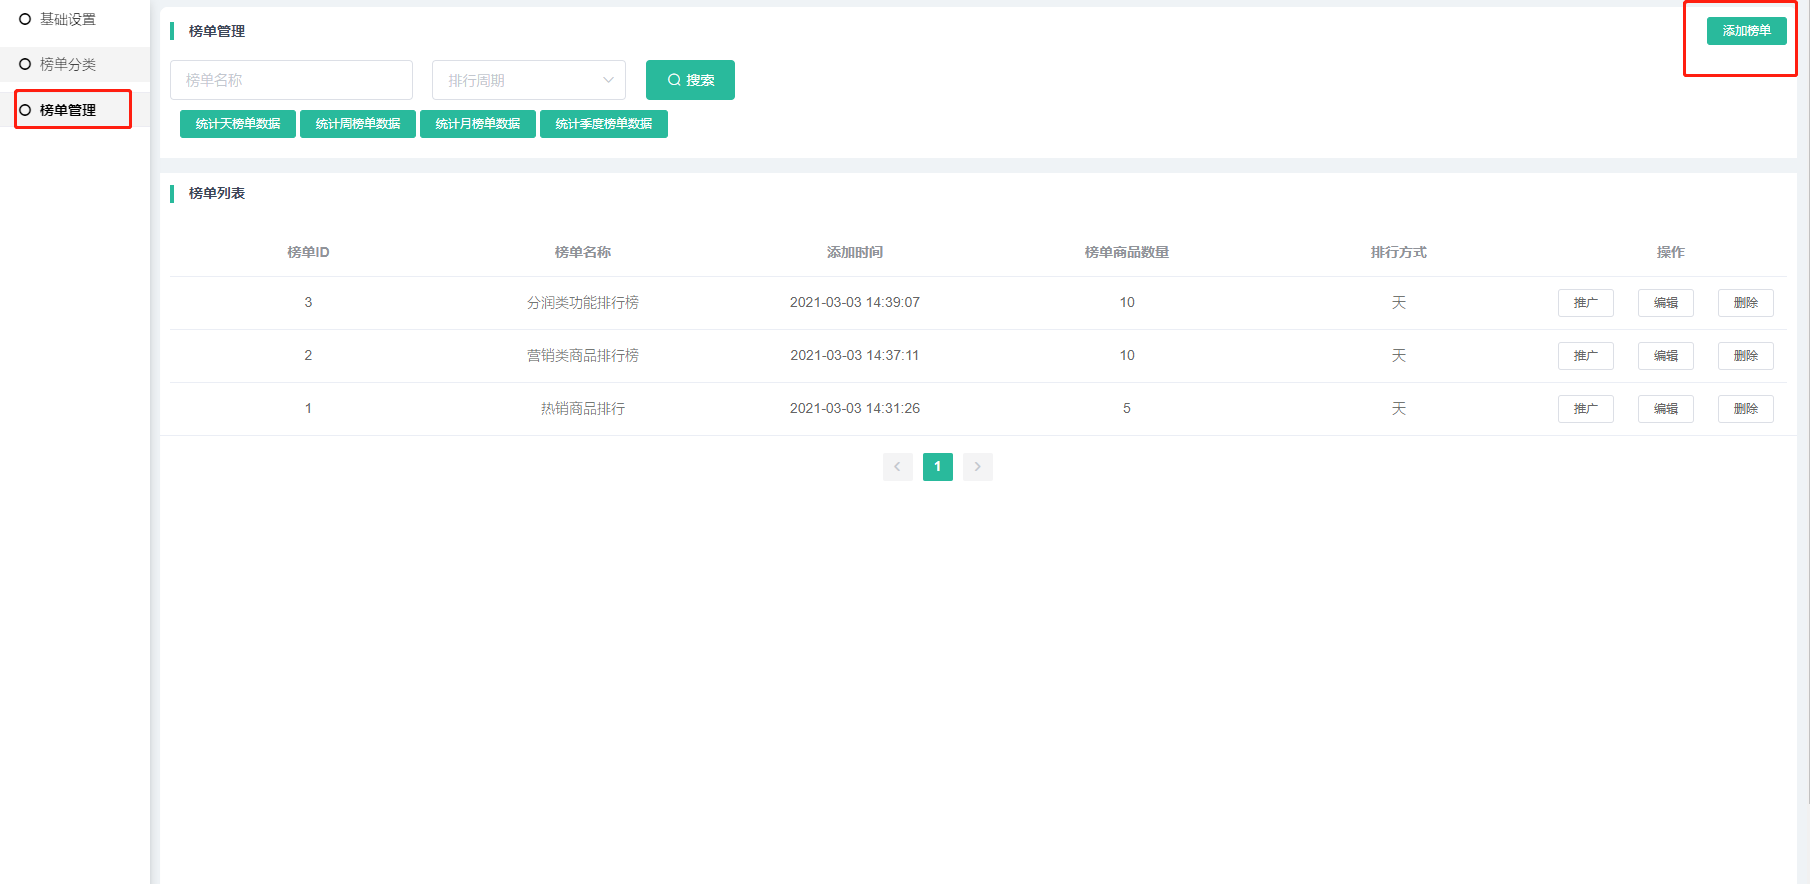Go to next page with right arrow
Screen dimensions: 1810x884
click(x=978, y=467)
